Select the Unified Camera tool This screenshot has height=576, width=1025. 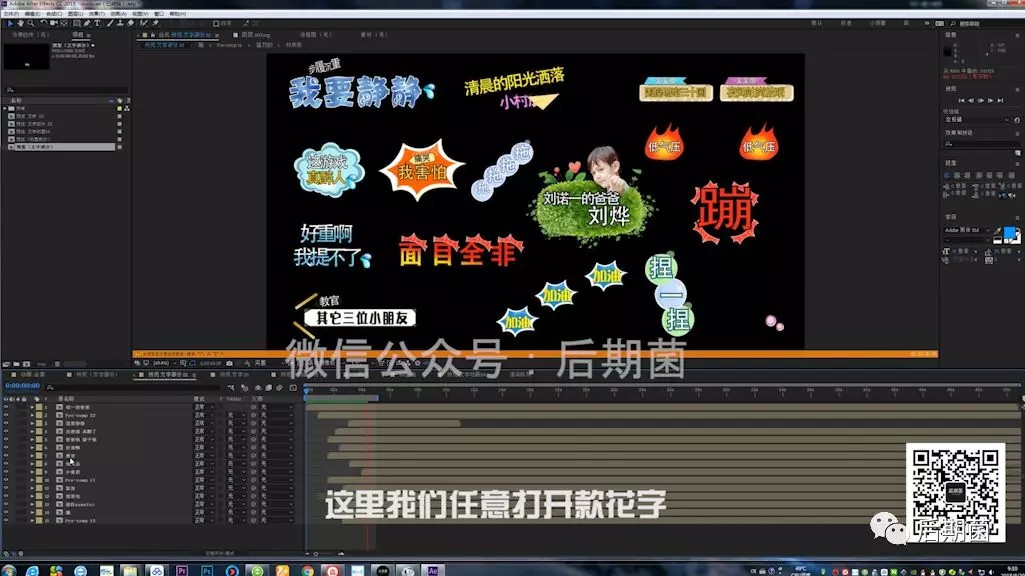click(x=54, y=23)
